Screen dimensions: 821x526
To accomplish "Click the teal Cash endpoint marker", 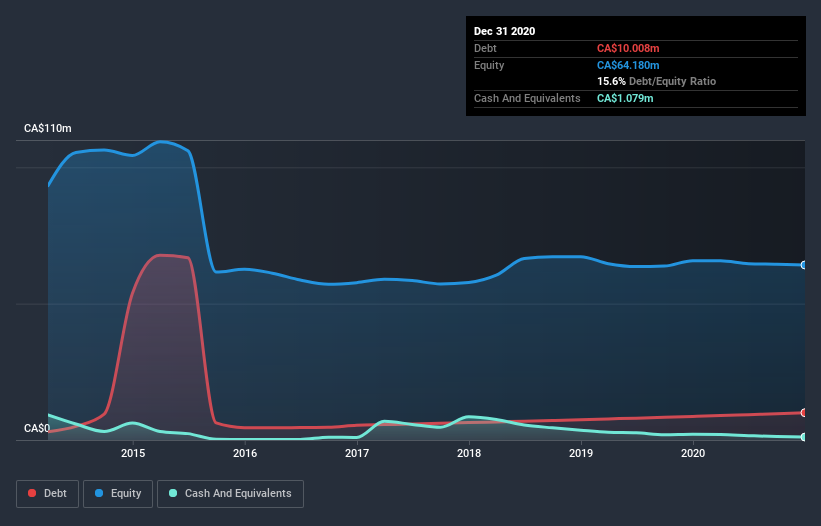I will (x=804, y=437).
